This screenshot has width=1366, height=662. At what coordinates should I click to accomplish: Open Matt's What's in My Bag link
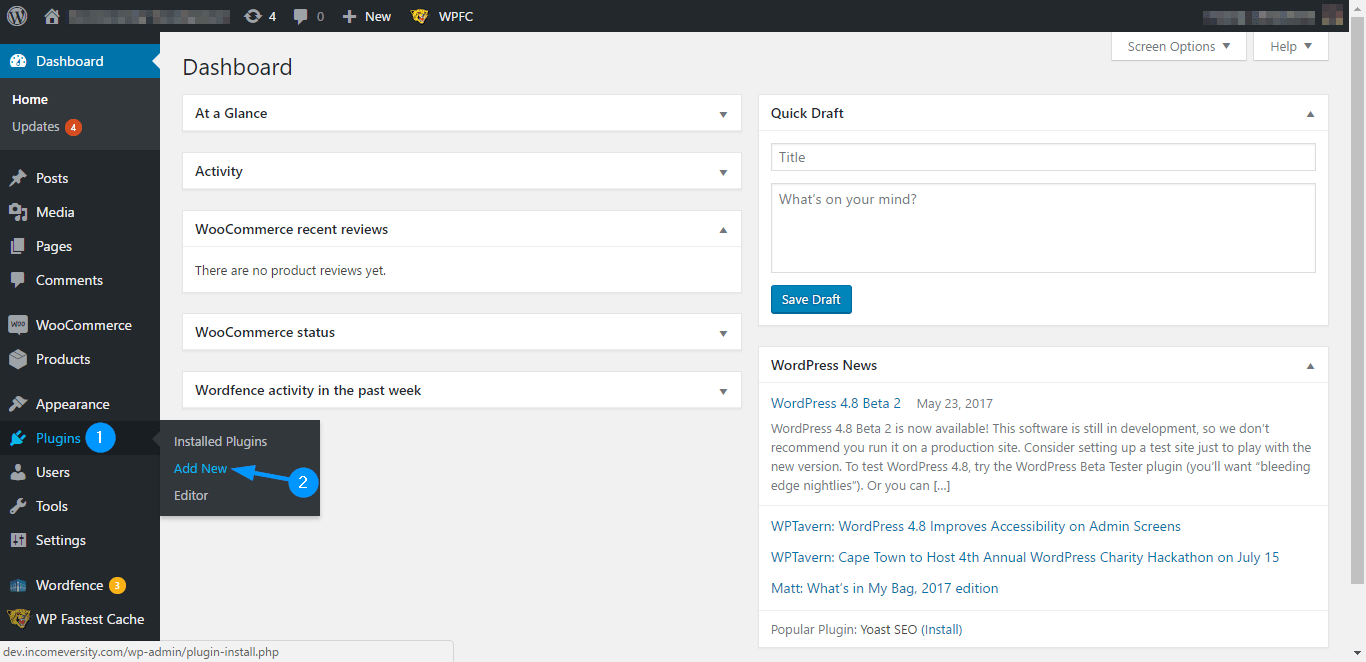tap(885, 588)
